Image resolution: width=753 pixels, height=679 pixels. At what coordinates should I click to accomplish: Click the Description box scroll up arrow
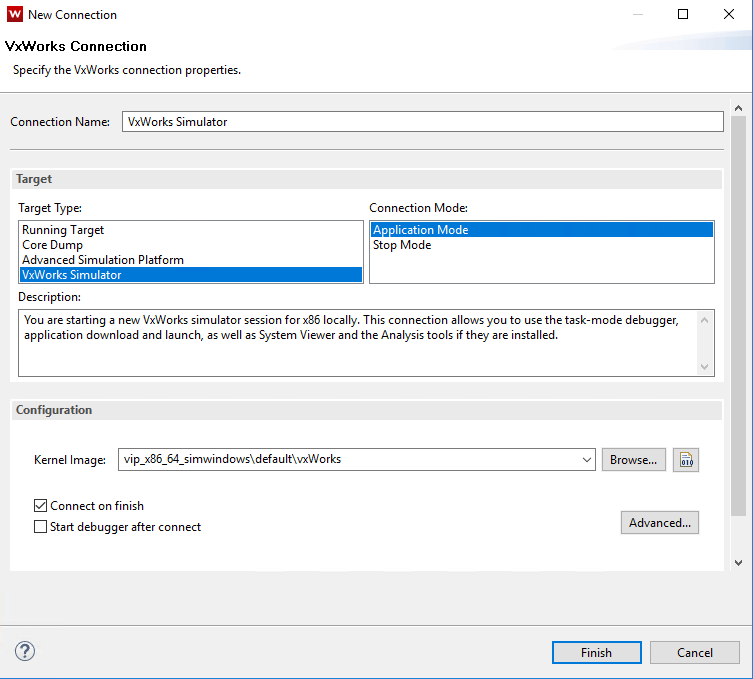tap(704, 320)
